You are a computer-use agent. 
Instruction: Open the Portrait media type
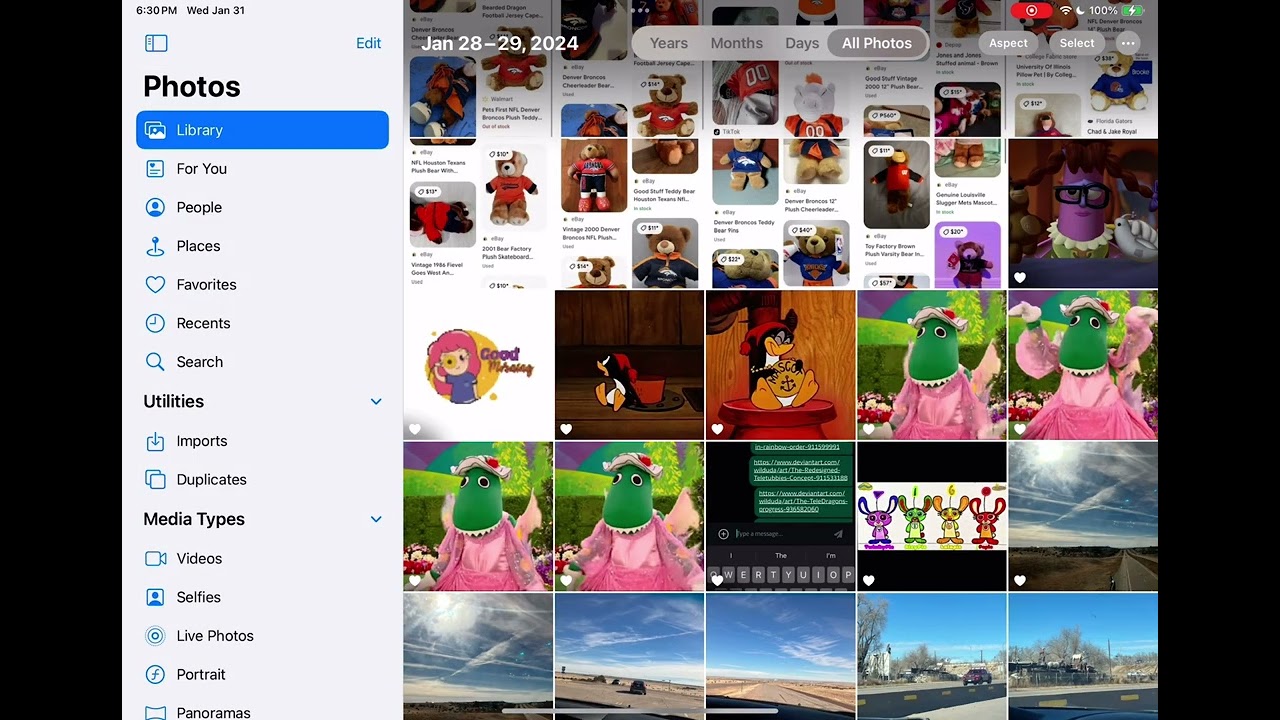click(262, 675)
